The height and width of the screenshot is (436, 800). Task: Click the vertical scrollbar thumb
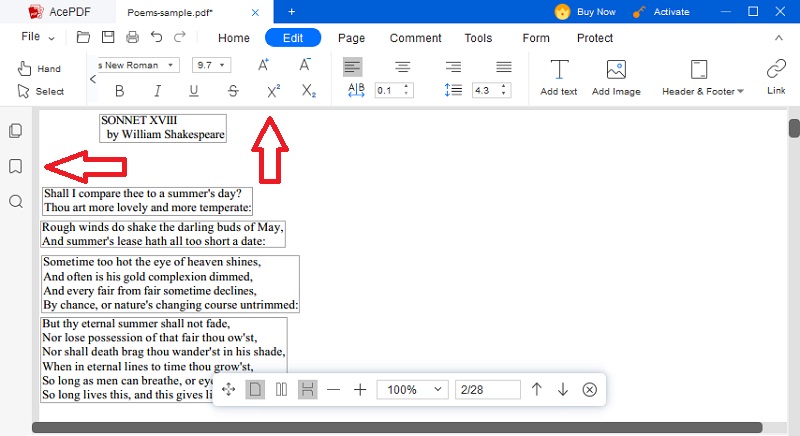point(794,128)
